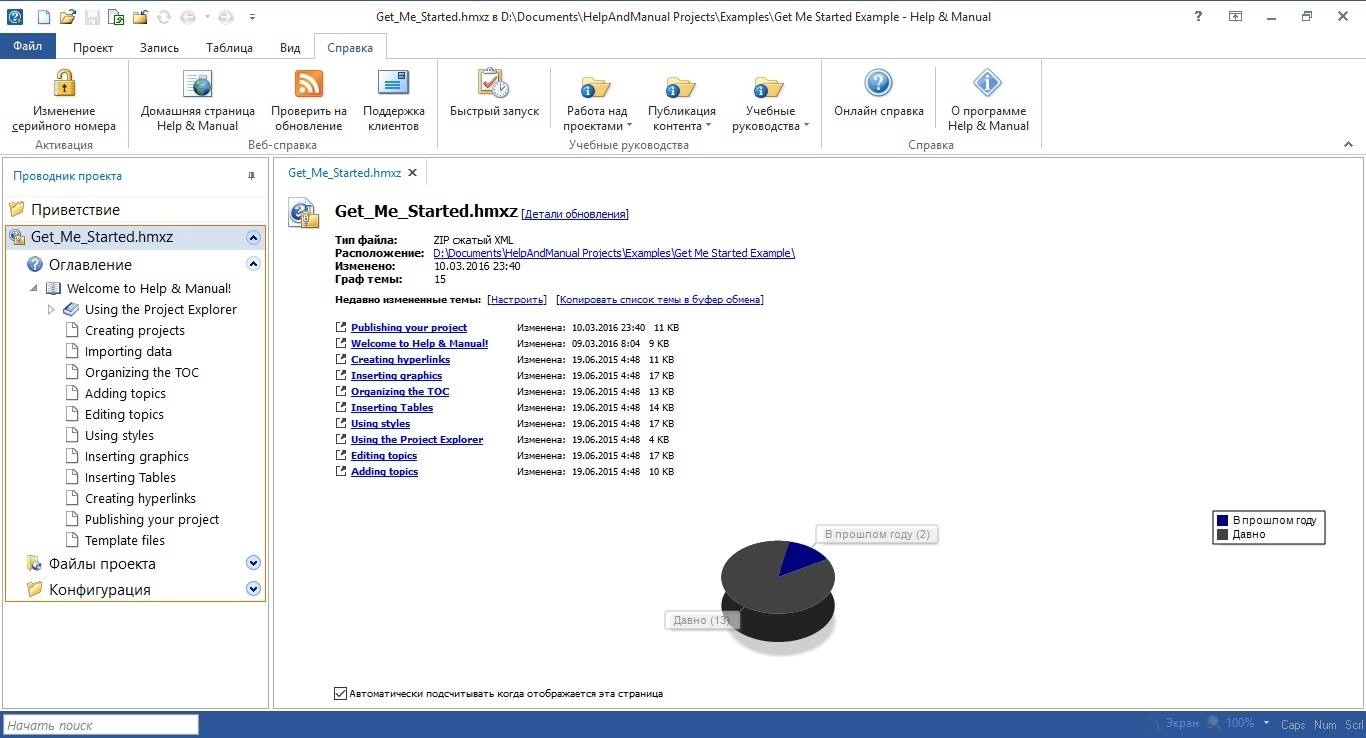Open the Content Publishing dropdown
This screenshot has width=1366, height=738.
click(681, 103)
